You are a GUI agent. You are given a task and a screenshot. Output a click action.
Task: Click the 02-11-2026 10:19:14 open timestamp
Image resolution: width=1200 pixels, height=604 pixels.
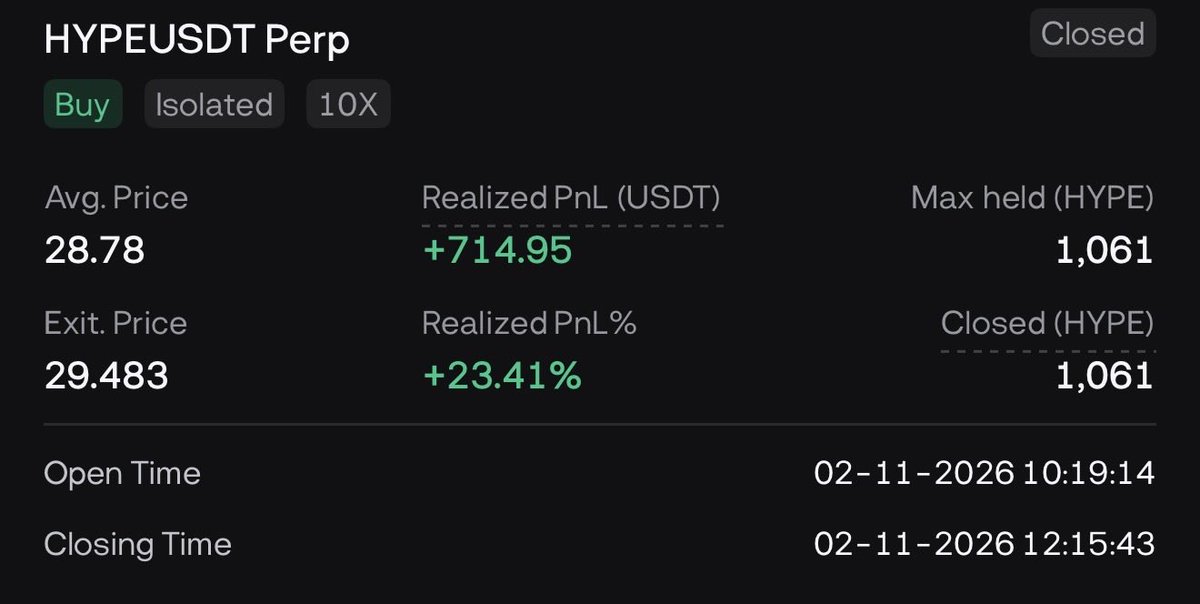point(984,473)
